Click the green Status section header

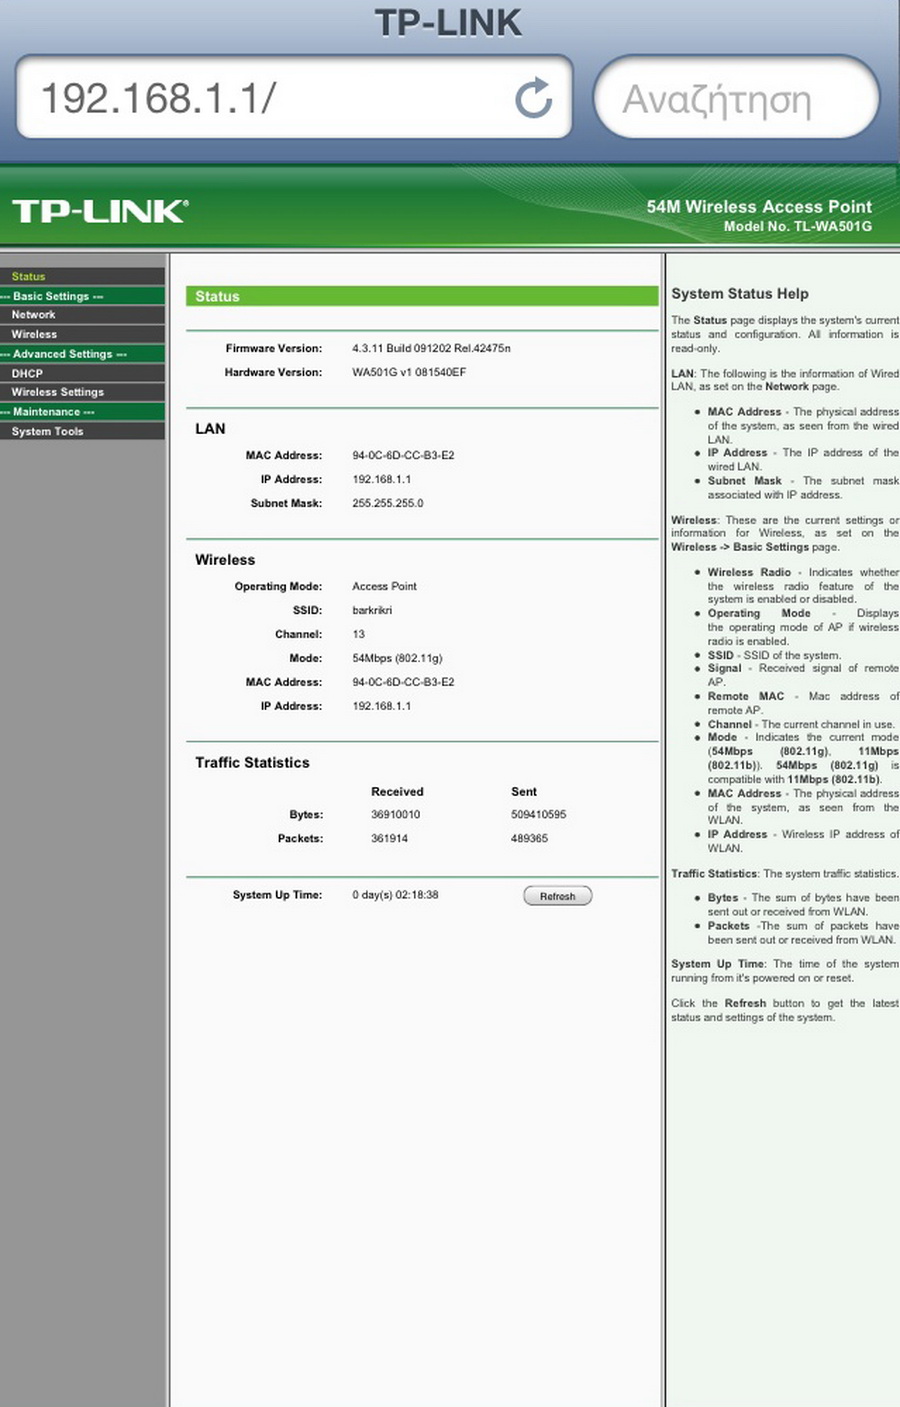click(422, 296)
